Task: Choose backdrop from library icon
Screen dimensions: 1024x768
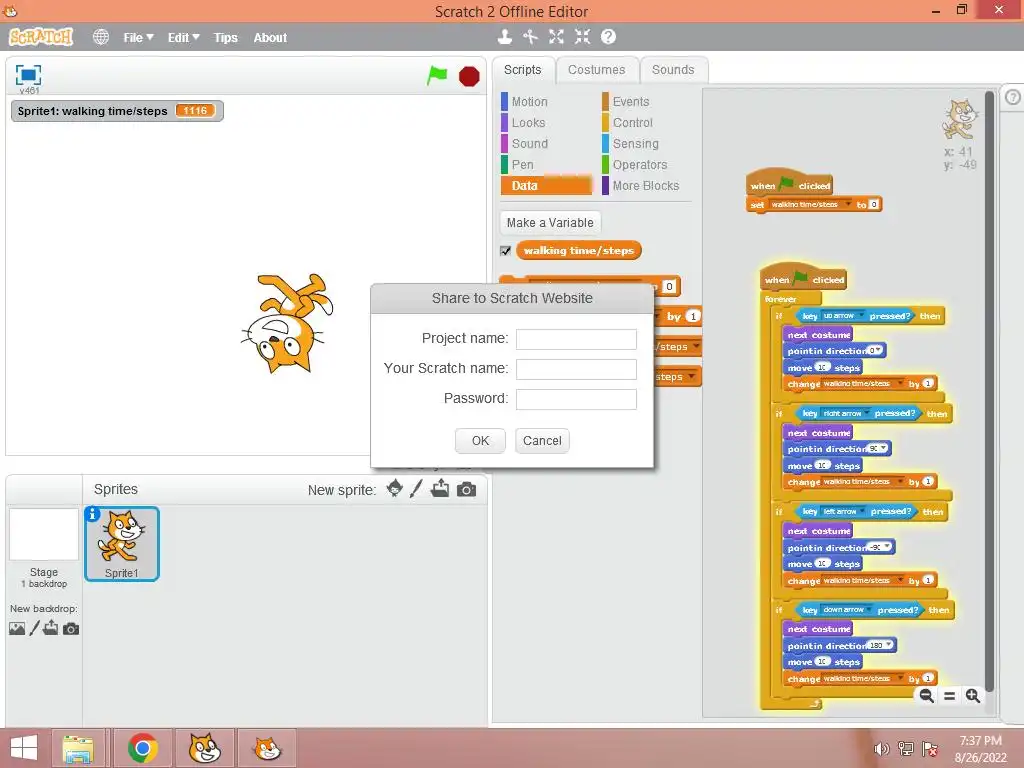Action: point(17,628)
